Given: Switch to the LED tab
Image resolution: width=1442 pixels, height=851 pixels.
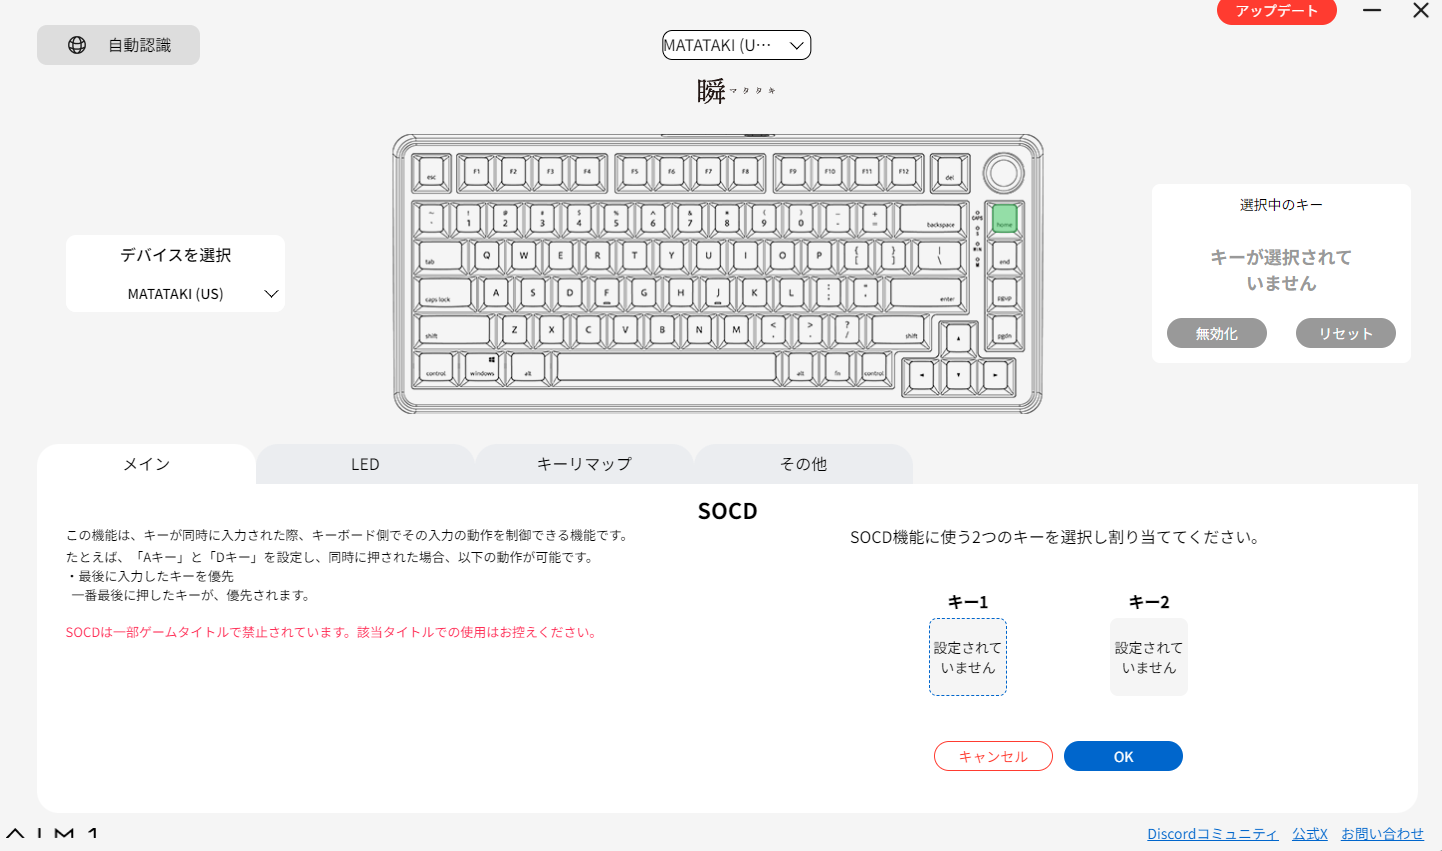Looking at the screenshot, I should click(365, 464).
